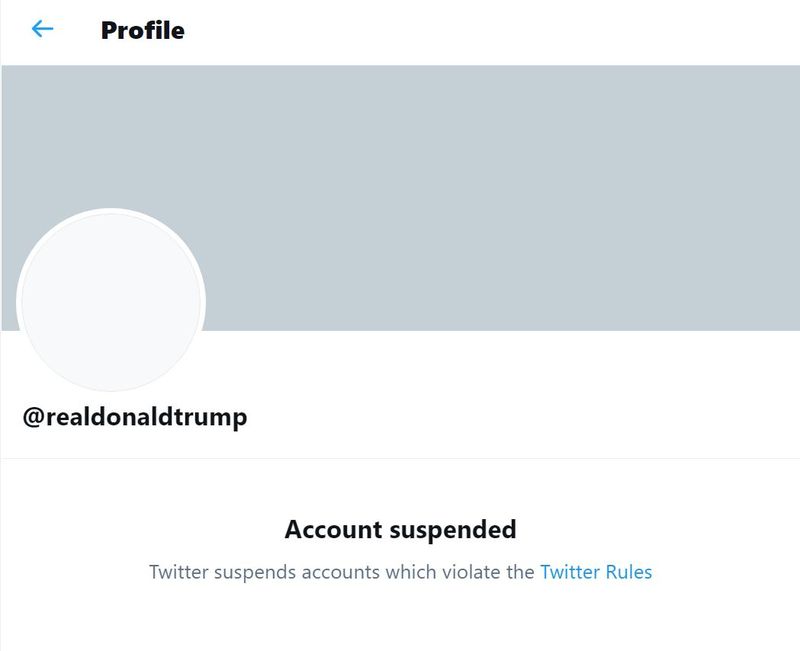Navigate back with the left arrow

coord(42,29)
